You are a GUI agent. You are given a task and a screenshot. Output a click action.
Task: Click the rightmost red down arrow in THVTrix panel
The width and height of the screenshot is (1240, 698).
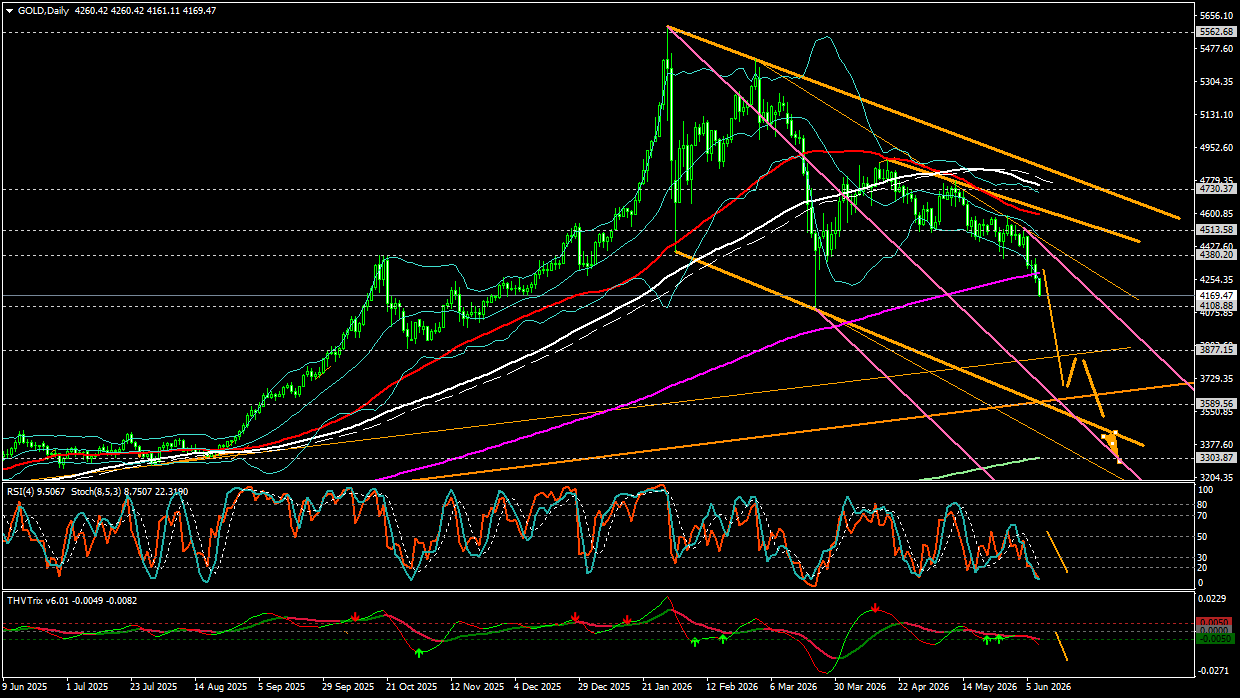point(876,607)
